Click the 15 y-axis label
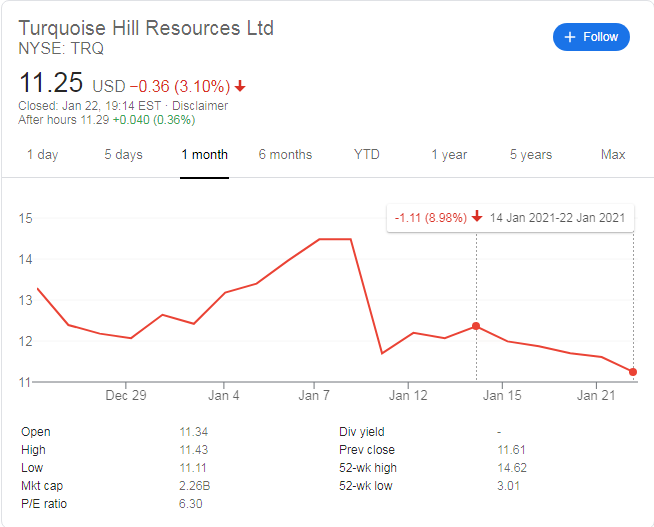The width and height of the screenshot is (654, 527). pos(25,218)
